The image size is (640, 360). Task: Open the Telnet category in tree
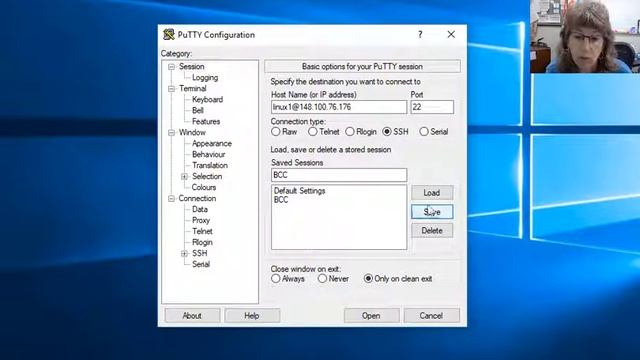coord(202,231)
